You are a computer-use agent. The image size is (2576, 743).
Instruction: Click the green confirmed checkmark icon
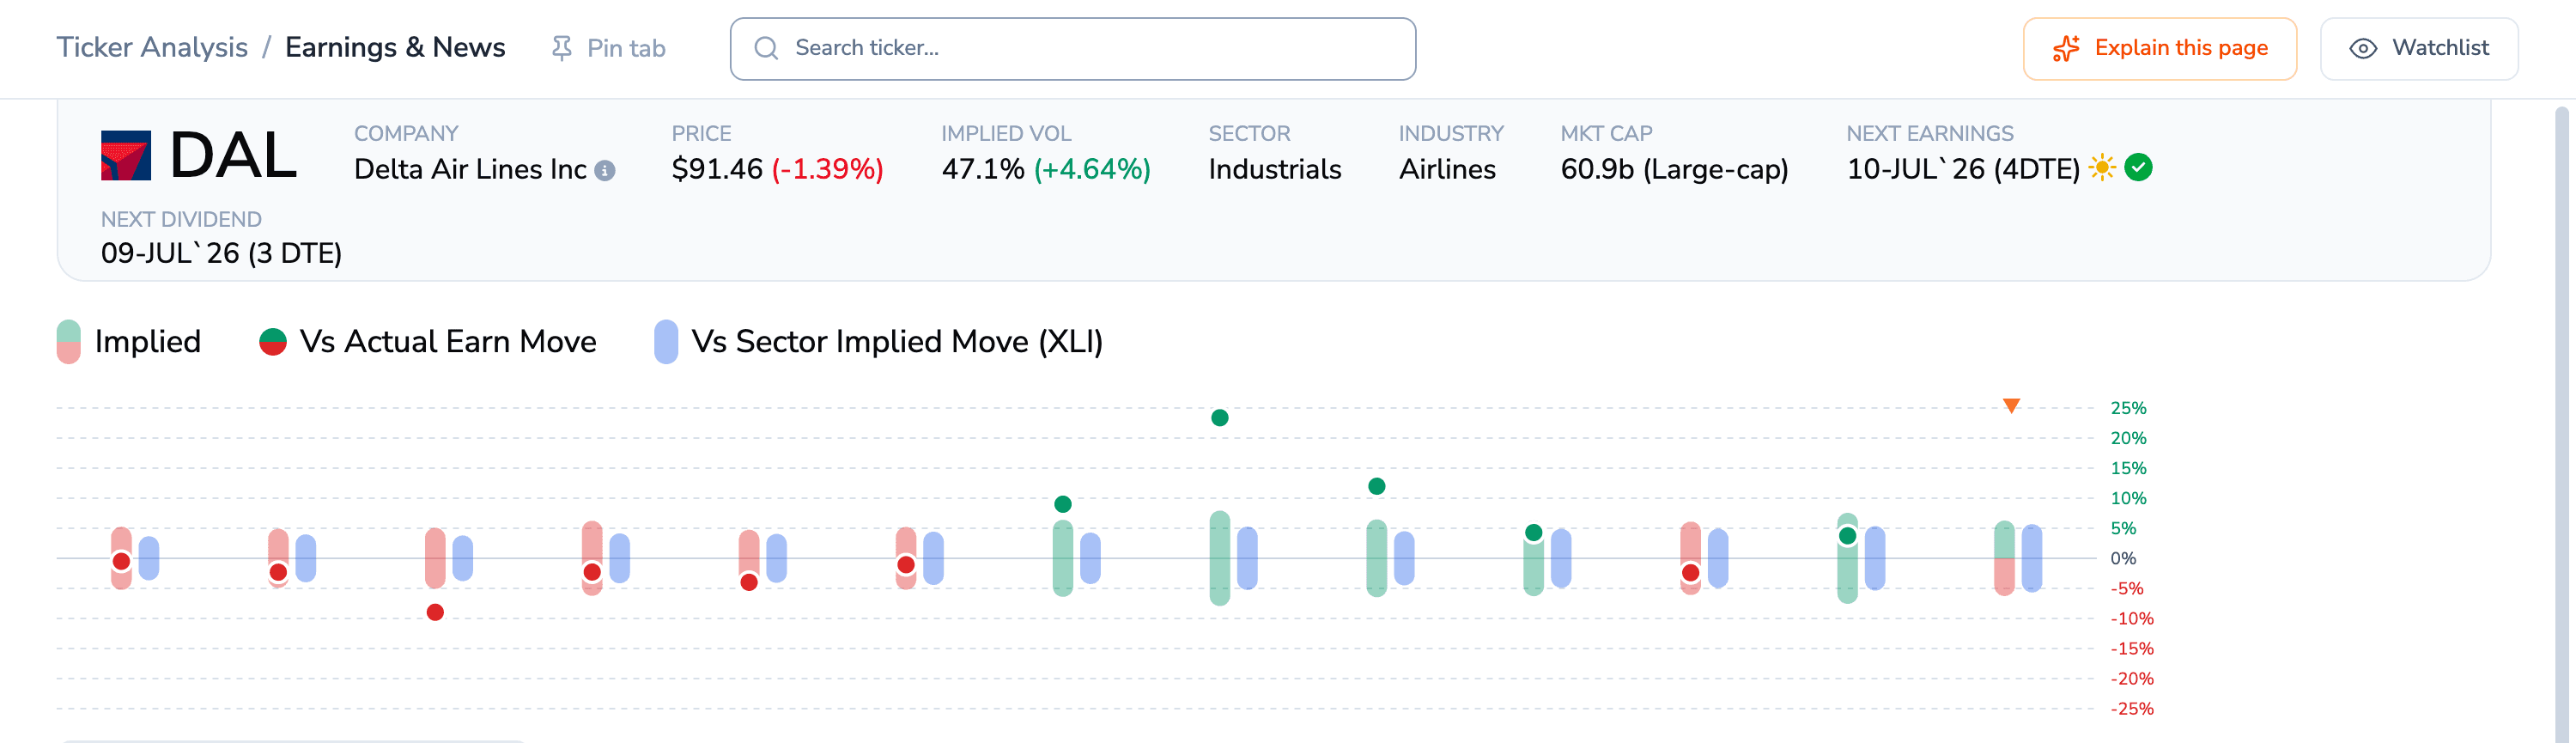click(x=2139, y=167)
